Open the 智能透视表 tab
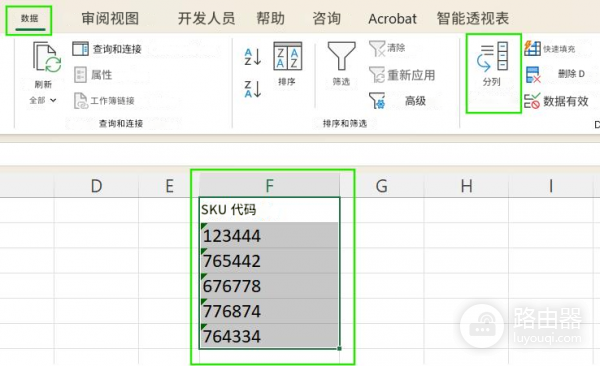 (473, 18)
